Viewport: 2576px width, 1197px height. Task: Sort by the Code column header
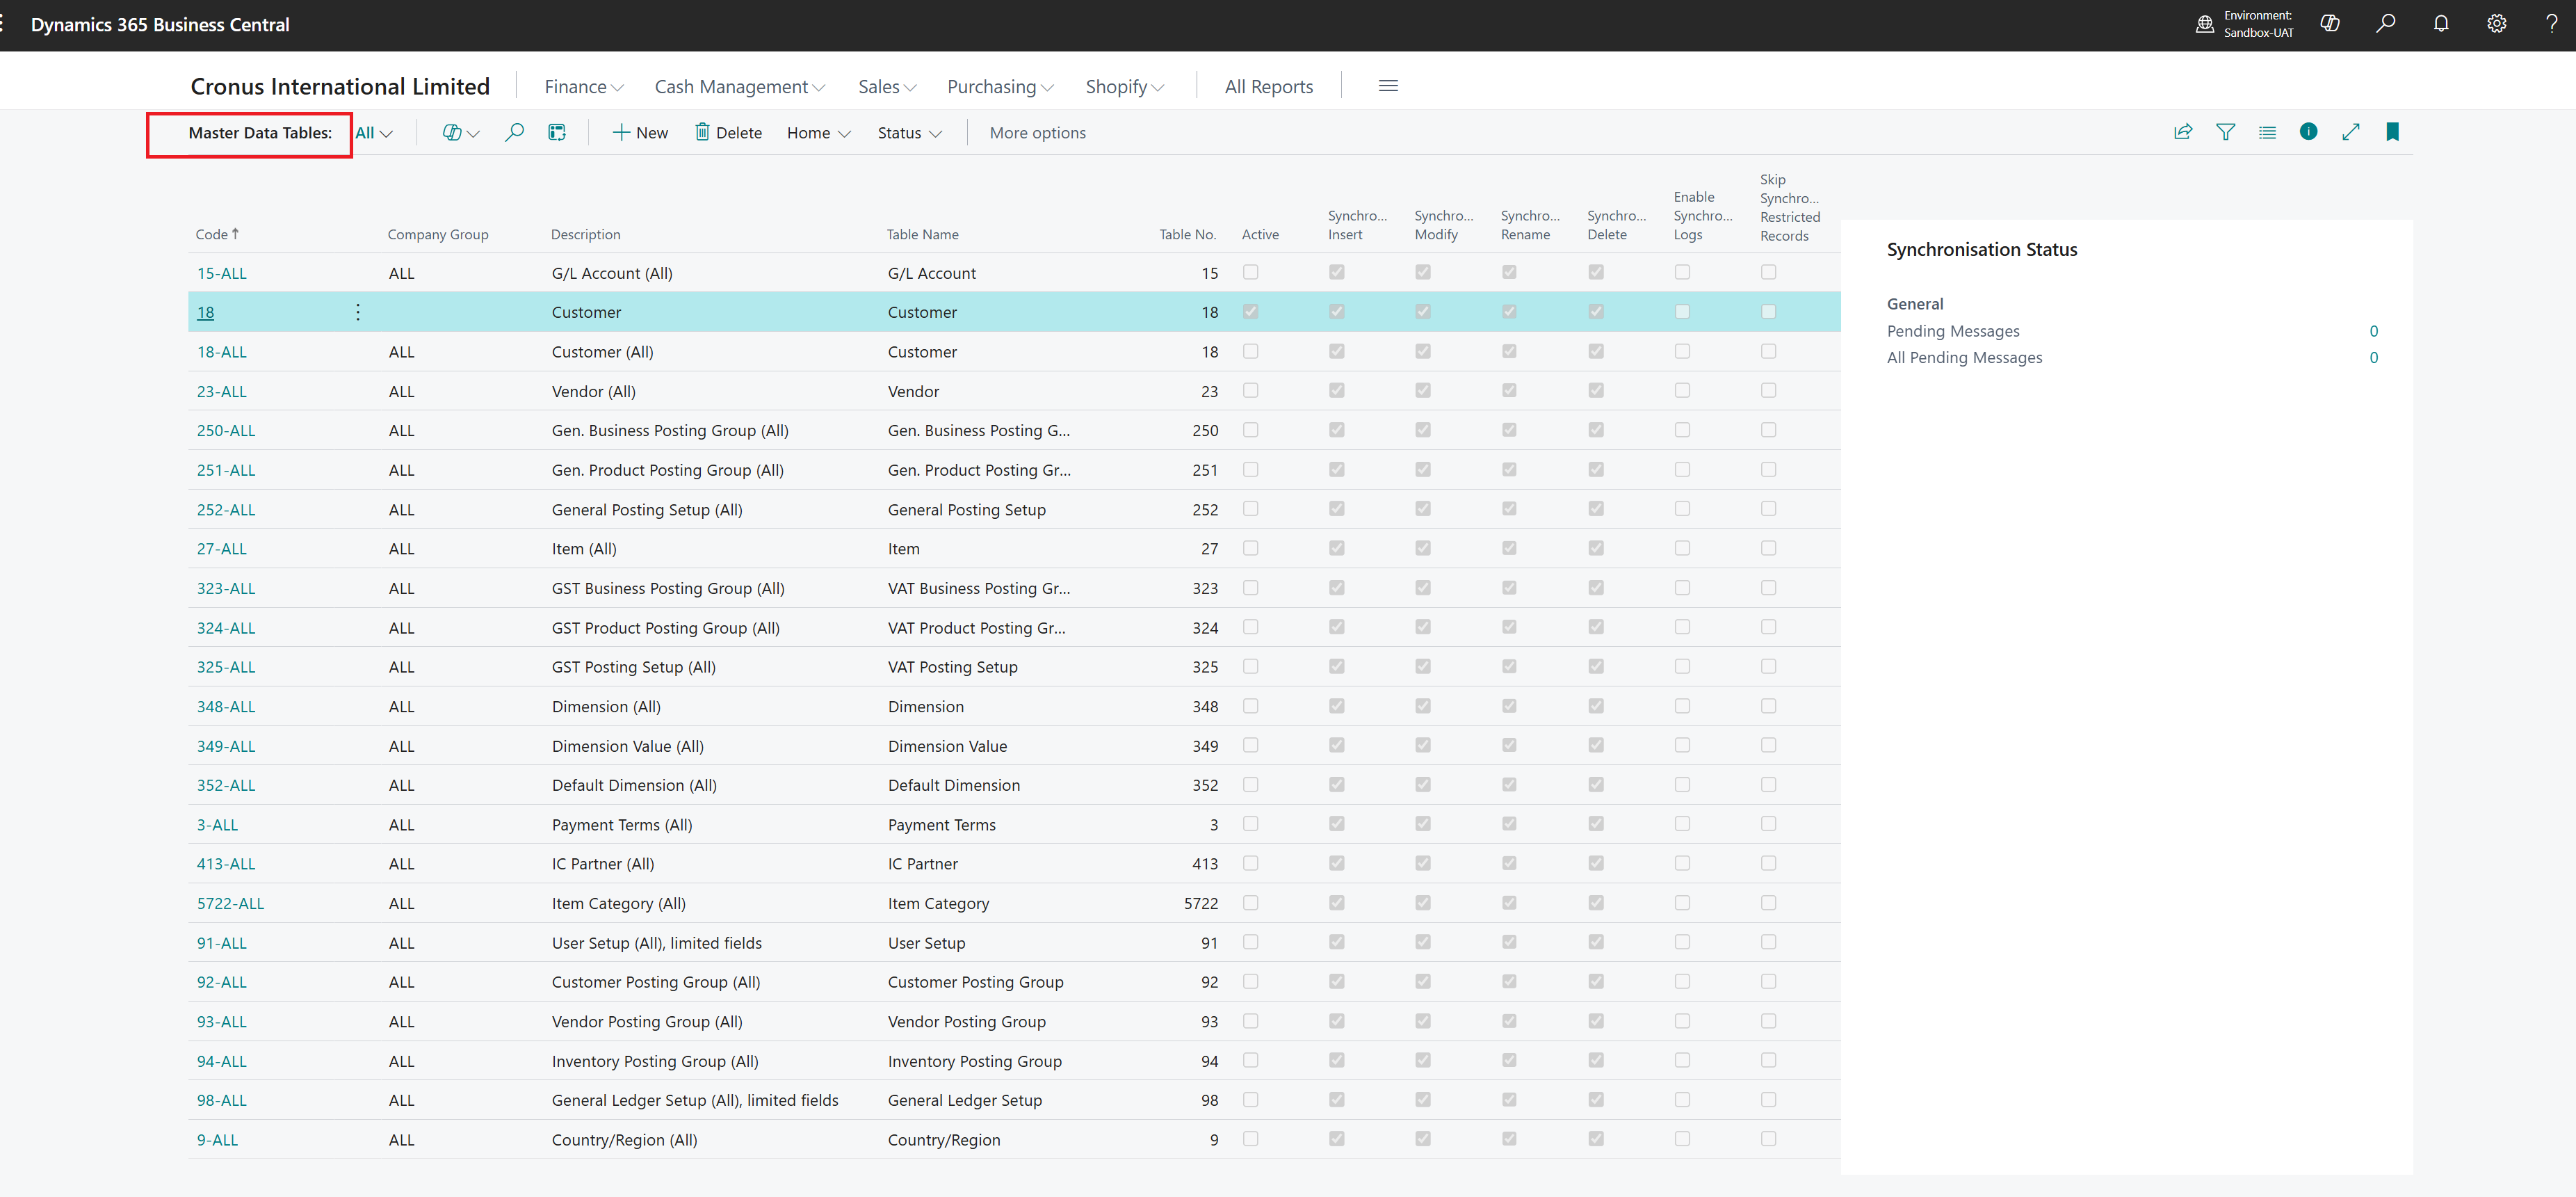217,234
